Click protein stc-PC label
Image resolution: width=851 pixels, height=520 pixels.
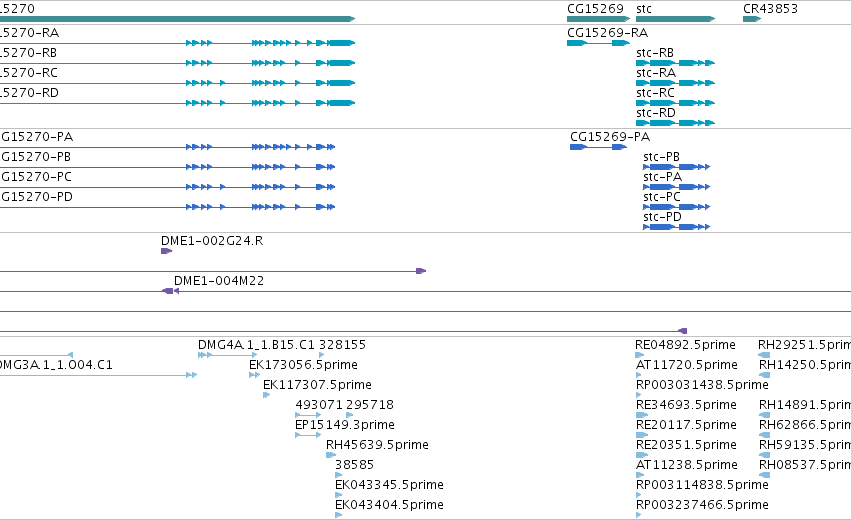coord(662,197)
